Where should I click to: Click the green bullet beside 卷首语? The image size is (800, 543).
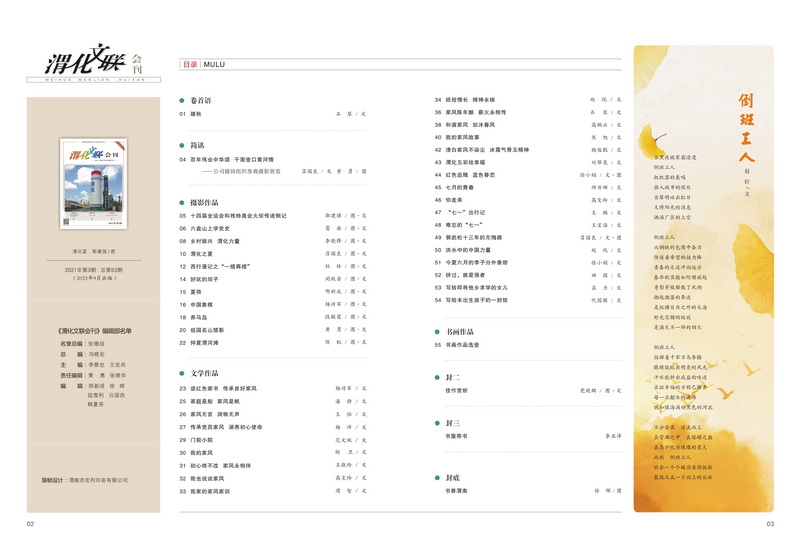coord(183,101)
